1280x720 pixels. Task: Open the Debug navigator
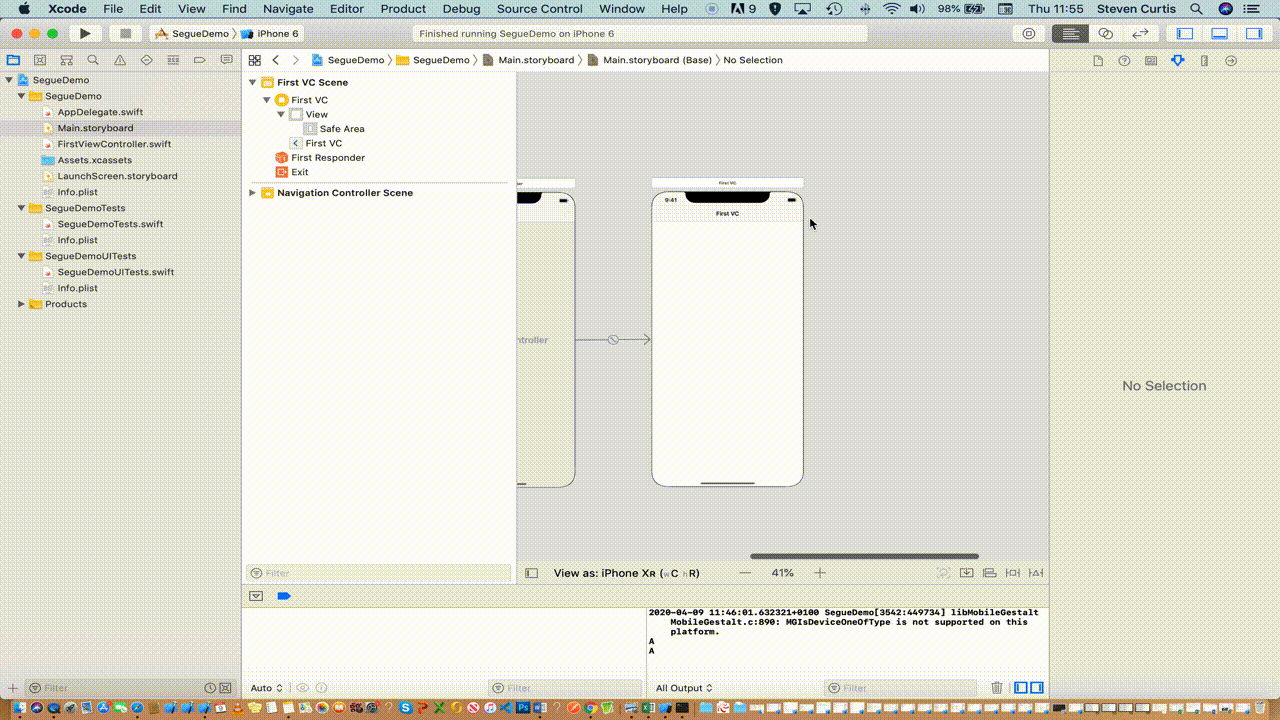(173, 60)
